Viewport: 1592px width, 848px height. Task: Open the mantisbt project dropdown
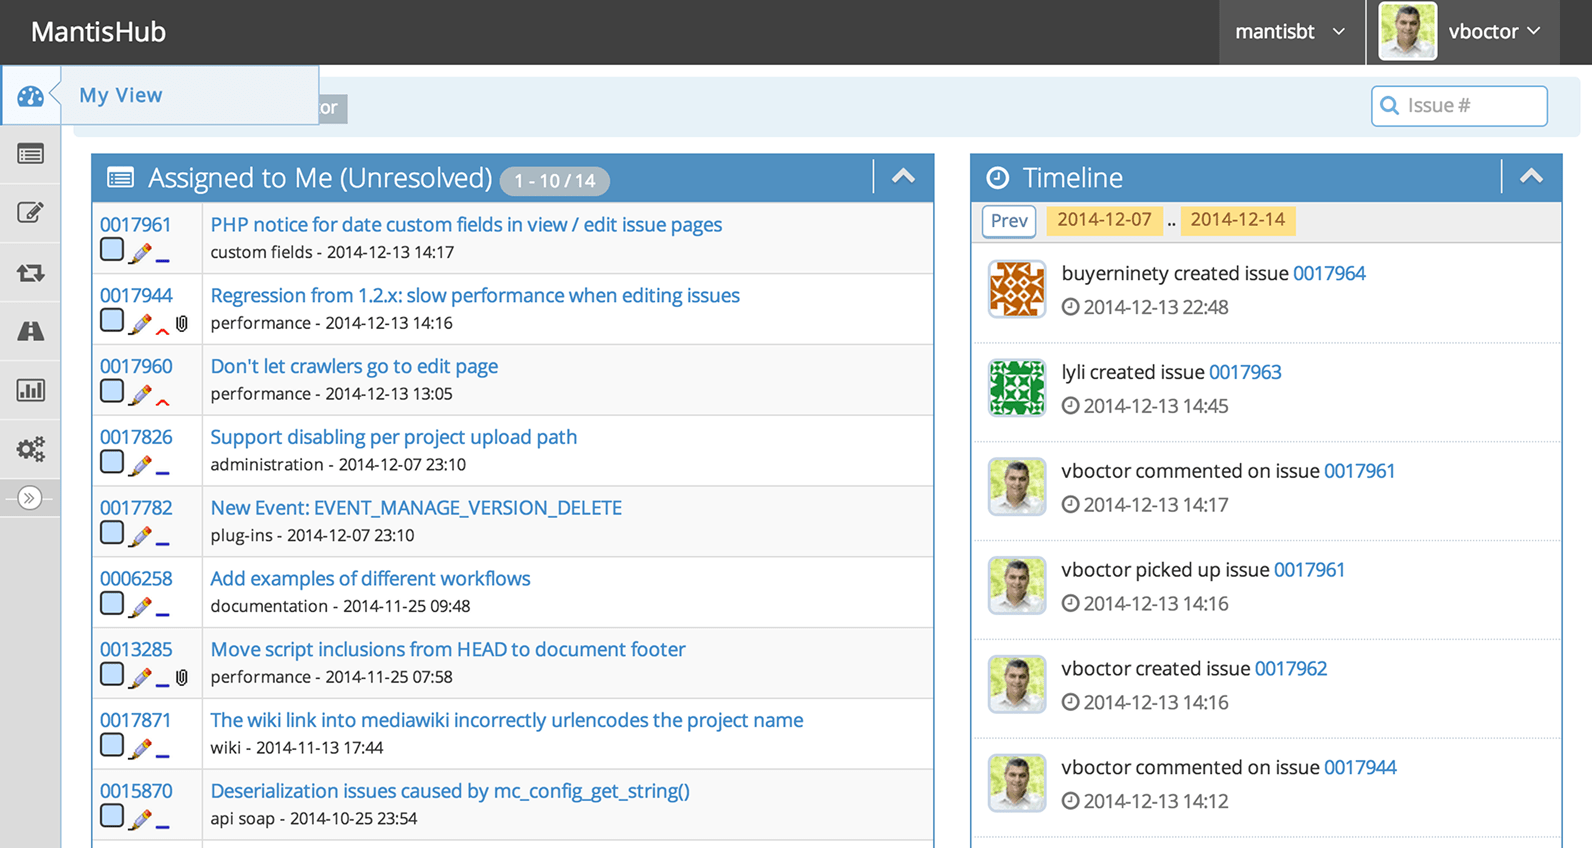[1290, 32]
